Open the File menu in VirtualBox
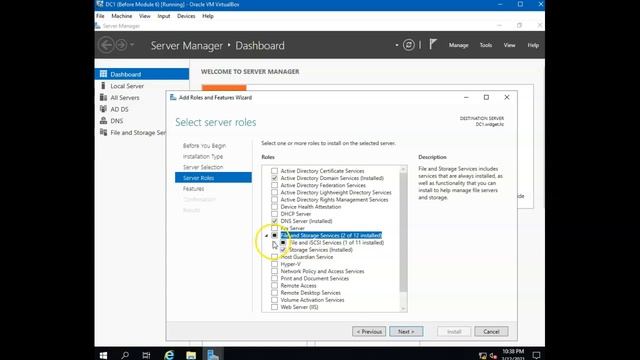The height and width of the screenshot is (360, 640). click(100, 16)
